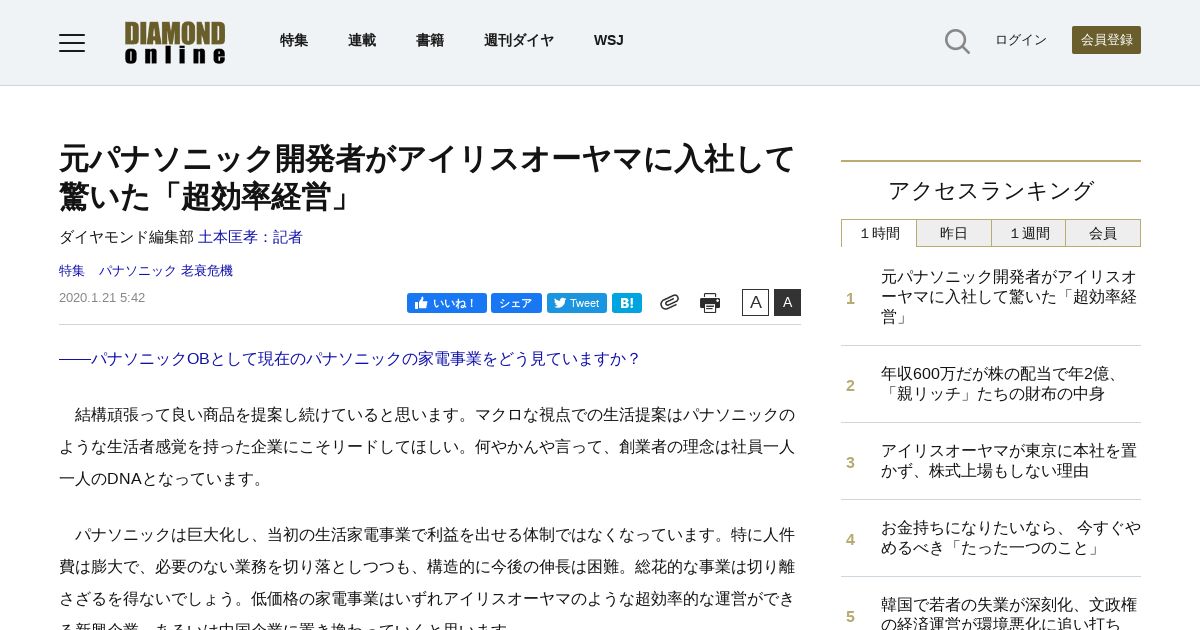Open ranking 3 article アイリスオーヤマが東京に本社
Viewport: 1200px width, 630px height.
click(x=1009, y=461)
